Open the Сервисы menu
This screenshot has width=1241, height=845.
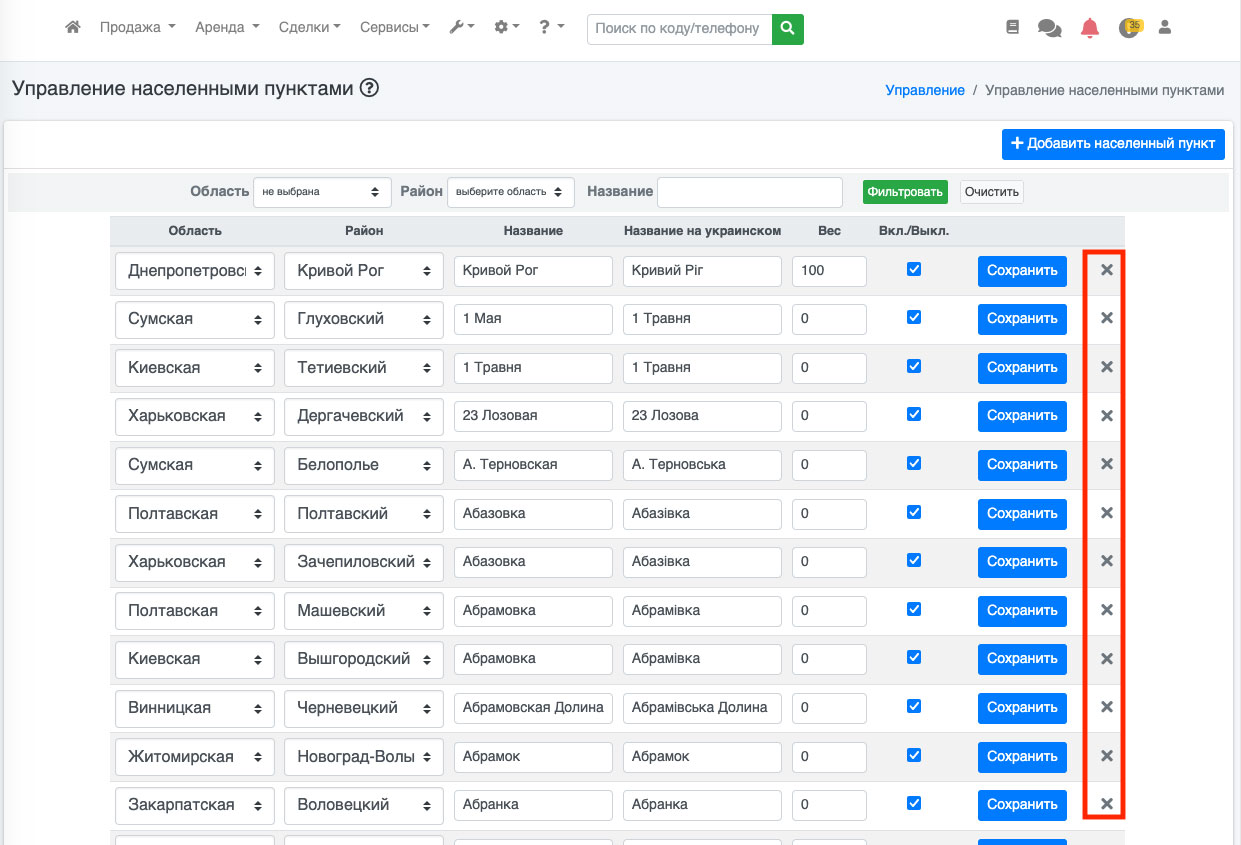click(x=394, y=28)
